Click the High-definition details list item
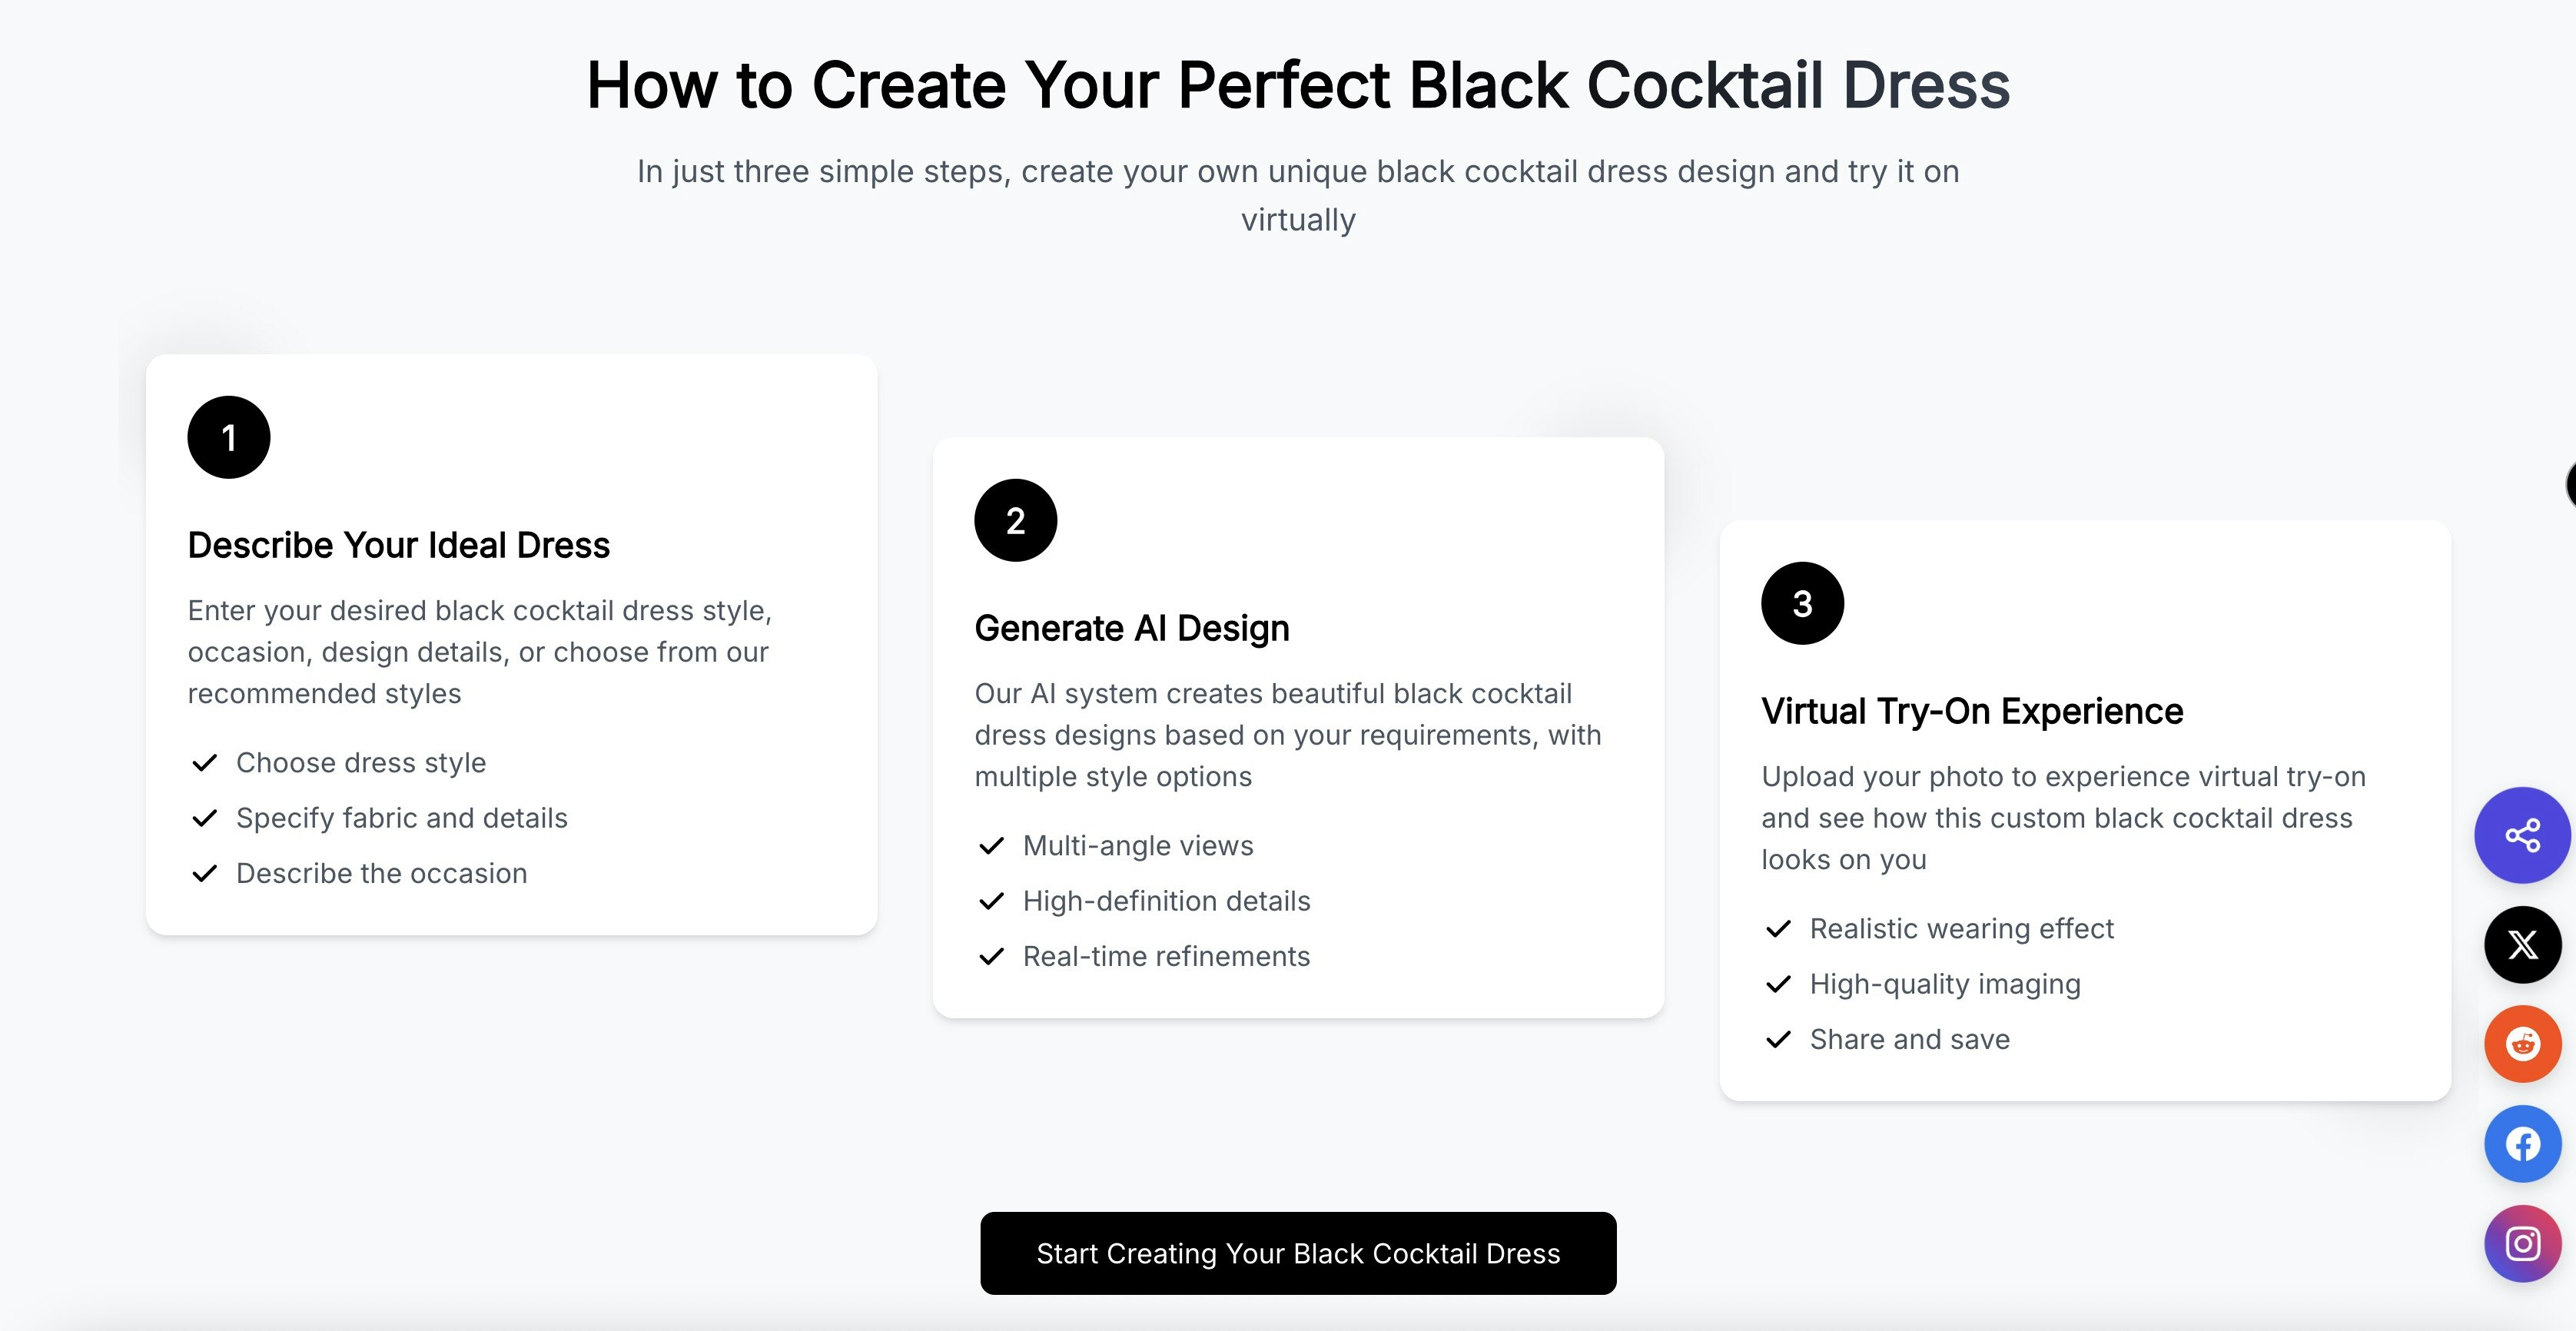The width and height of the screenshot is (2576, 1331). click(1165, 901)
